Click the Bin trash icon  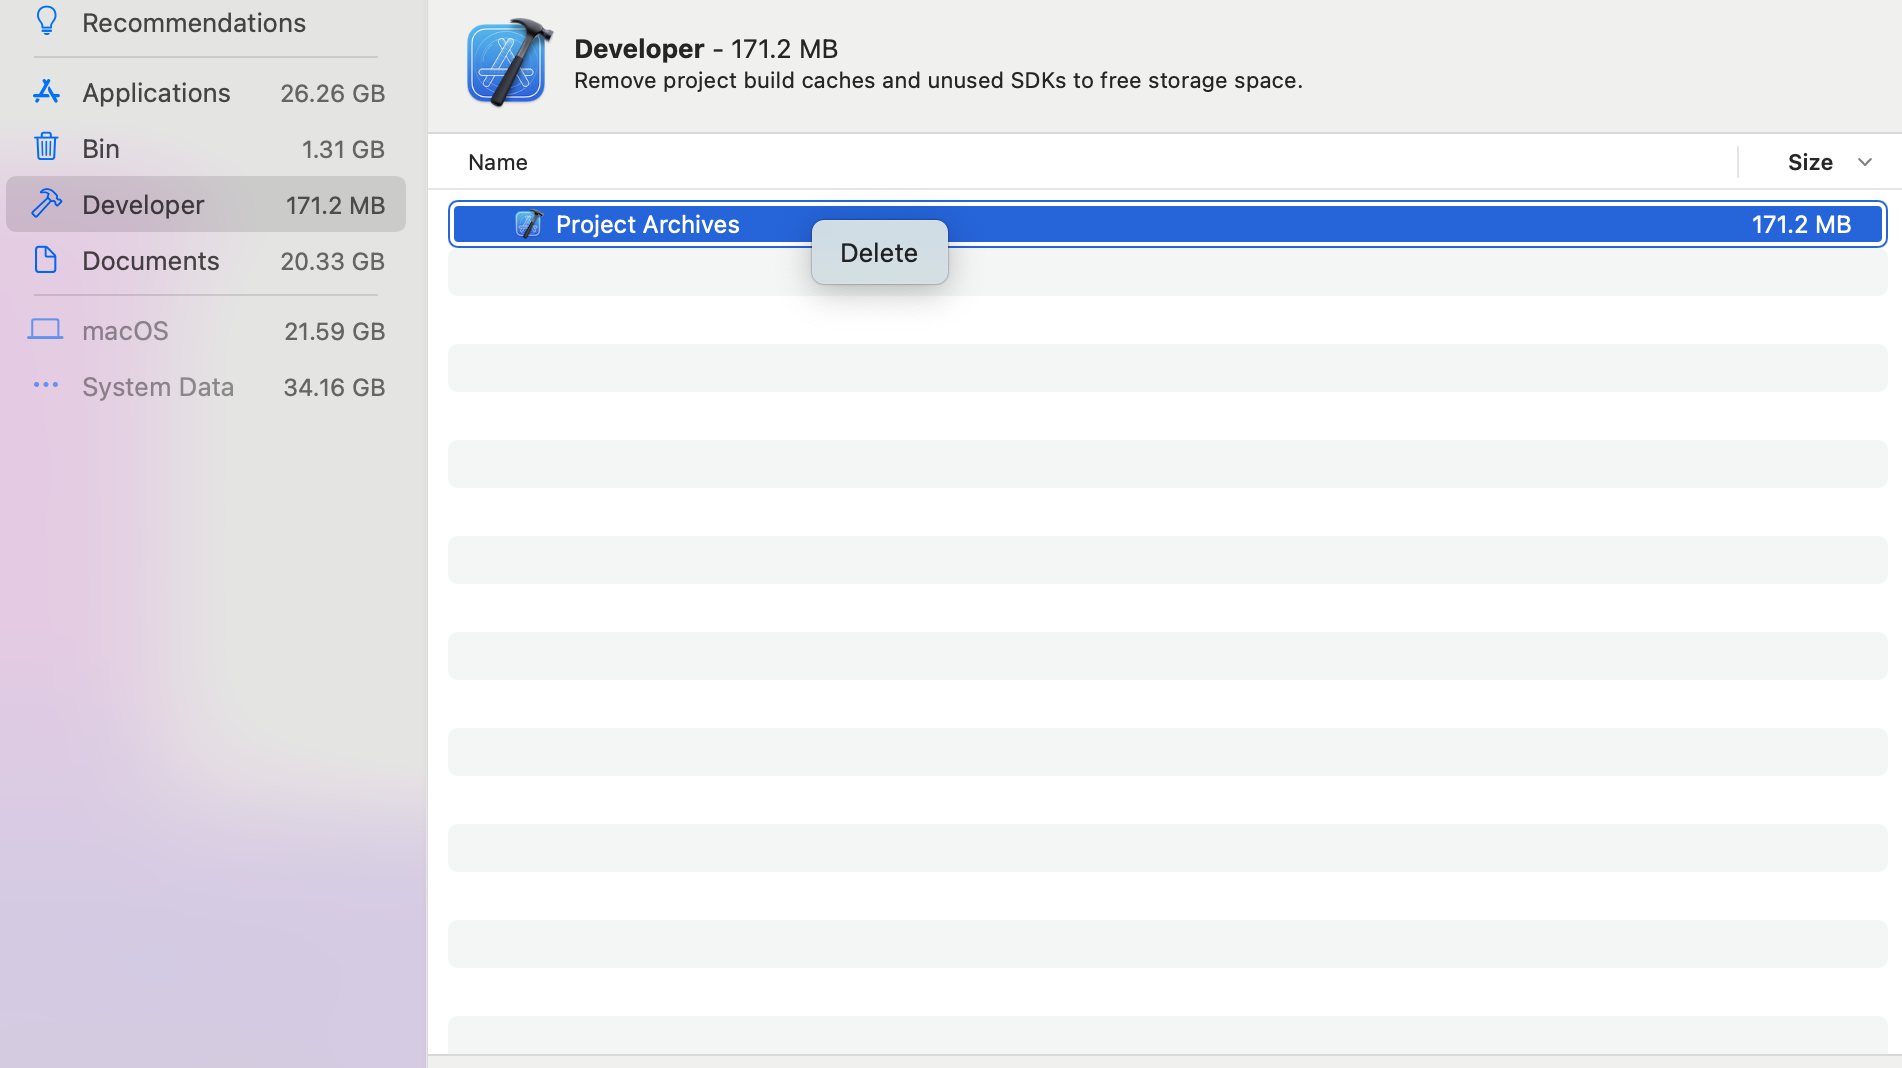point(46,147)
